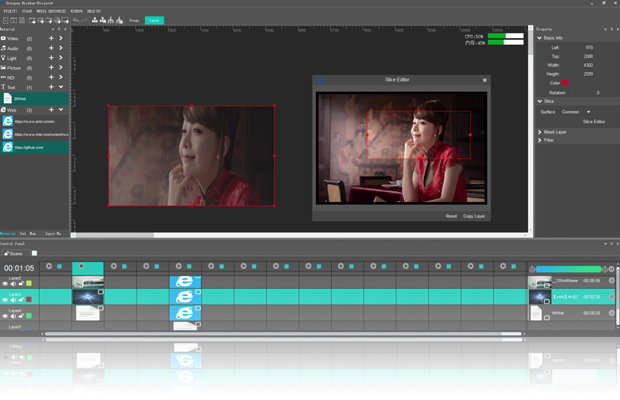Toggle visibility eye of Layer3
Image resolution: width=620 pixels, height=400 pixels.
coord(5,300)
